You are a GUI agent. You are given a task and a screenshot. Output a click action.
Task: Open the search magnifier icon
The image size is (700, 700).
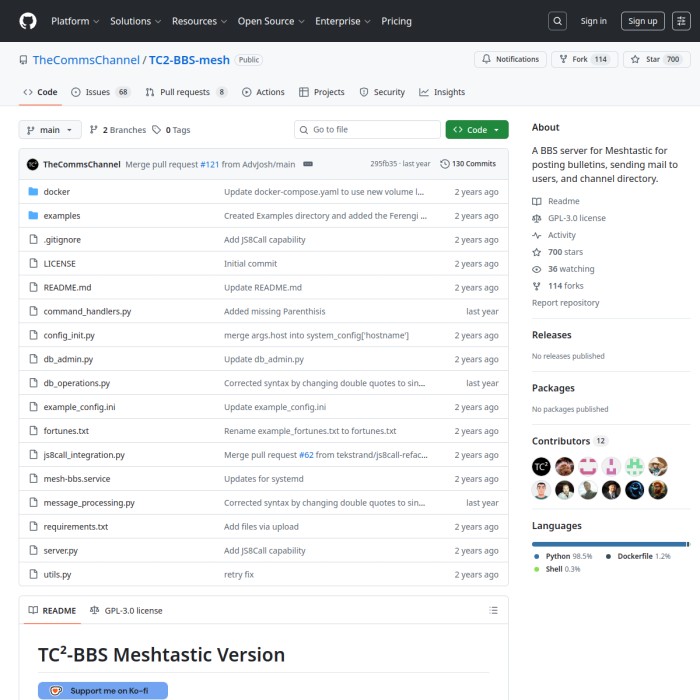click(558, 21)
